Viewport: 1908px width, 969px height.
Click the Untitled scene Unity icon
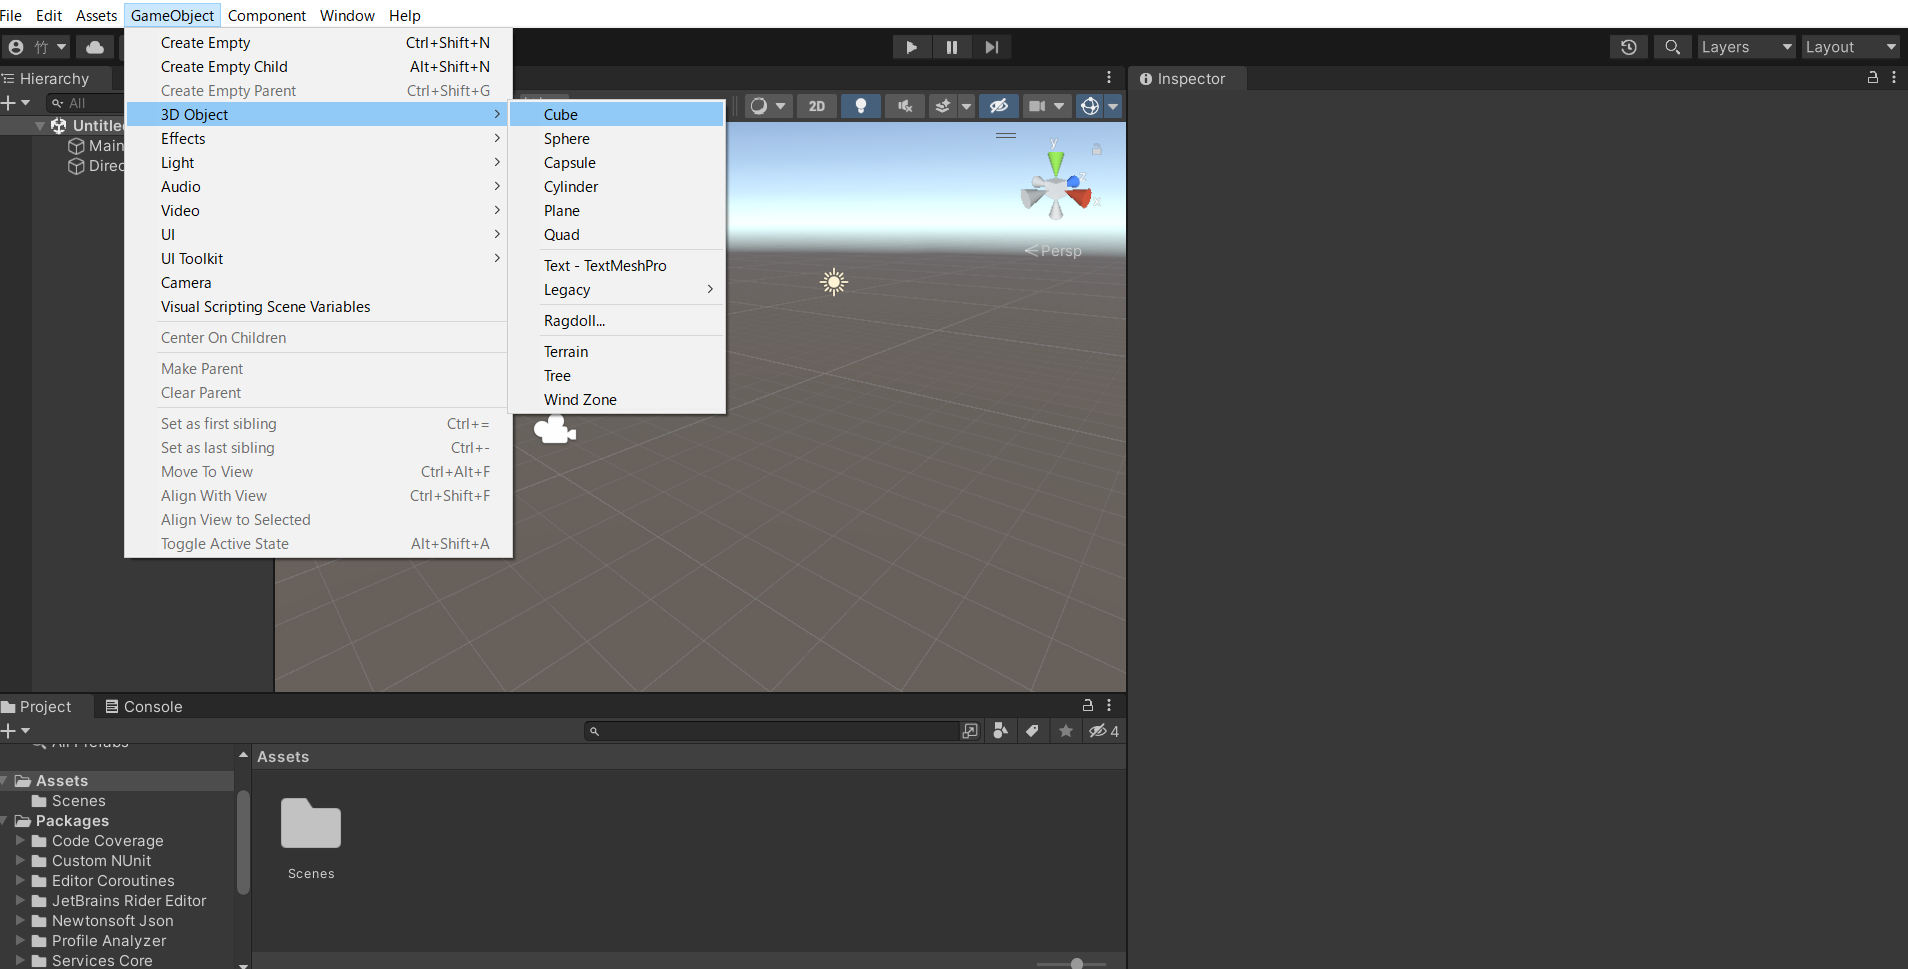pyautogui.click(x=59, y=126)
